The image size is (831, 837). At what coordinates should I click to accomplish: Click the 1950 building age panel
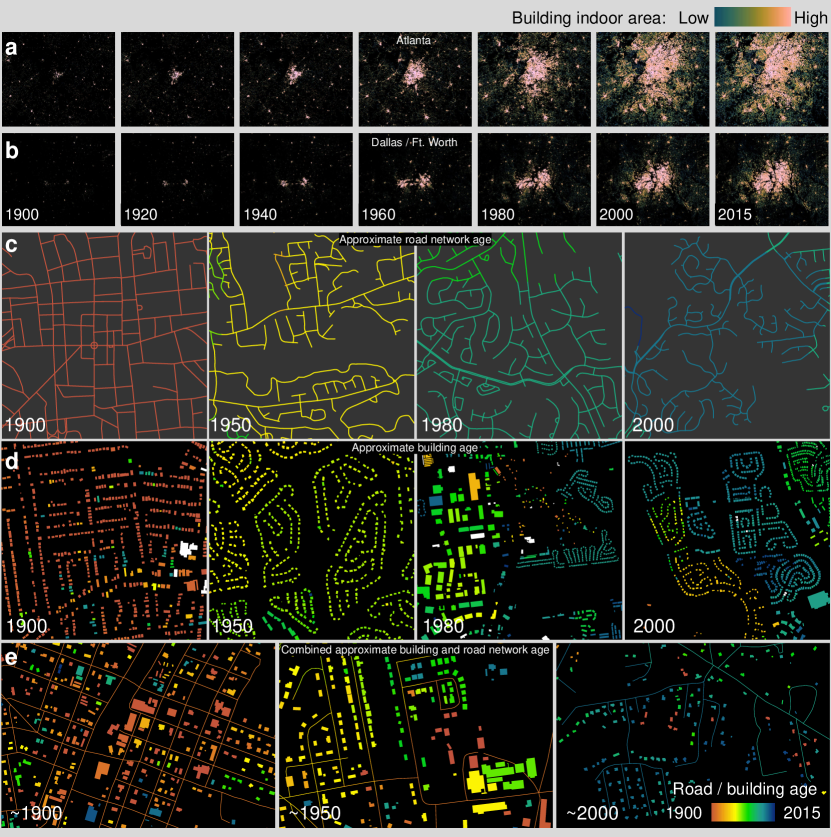(x=311, y=540)
